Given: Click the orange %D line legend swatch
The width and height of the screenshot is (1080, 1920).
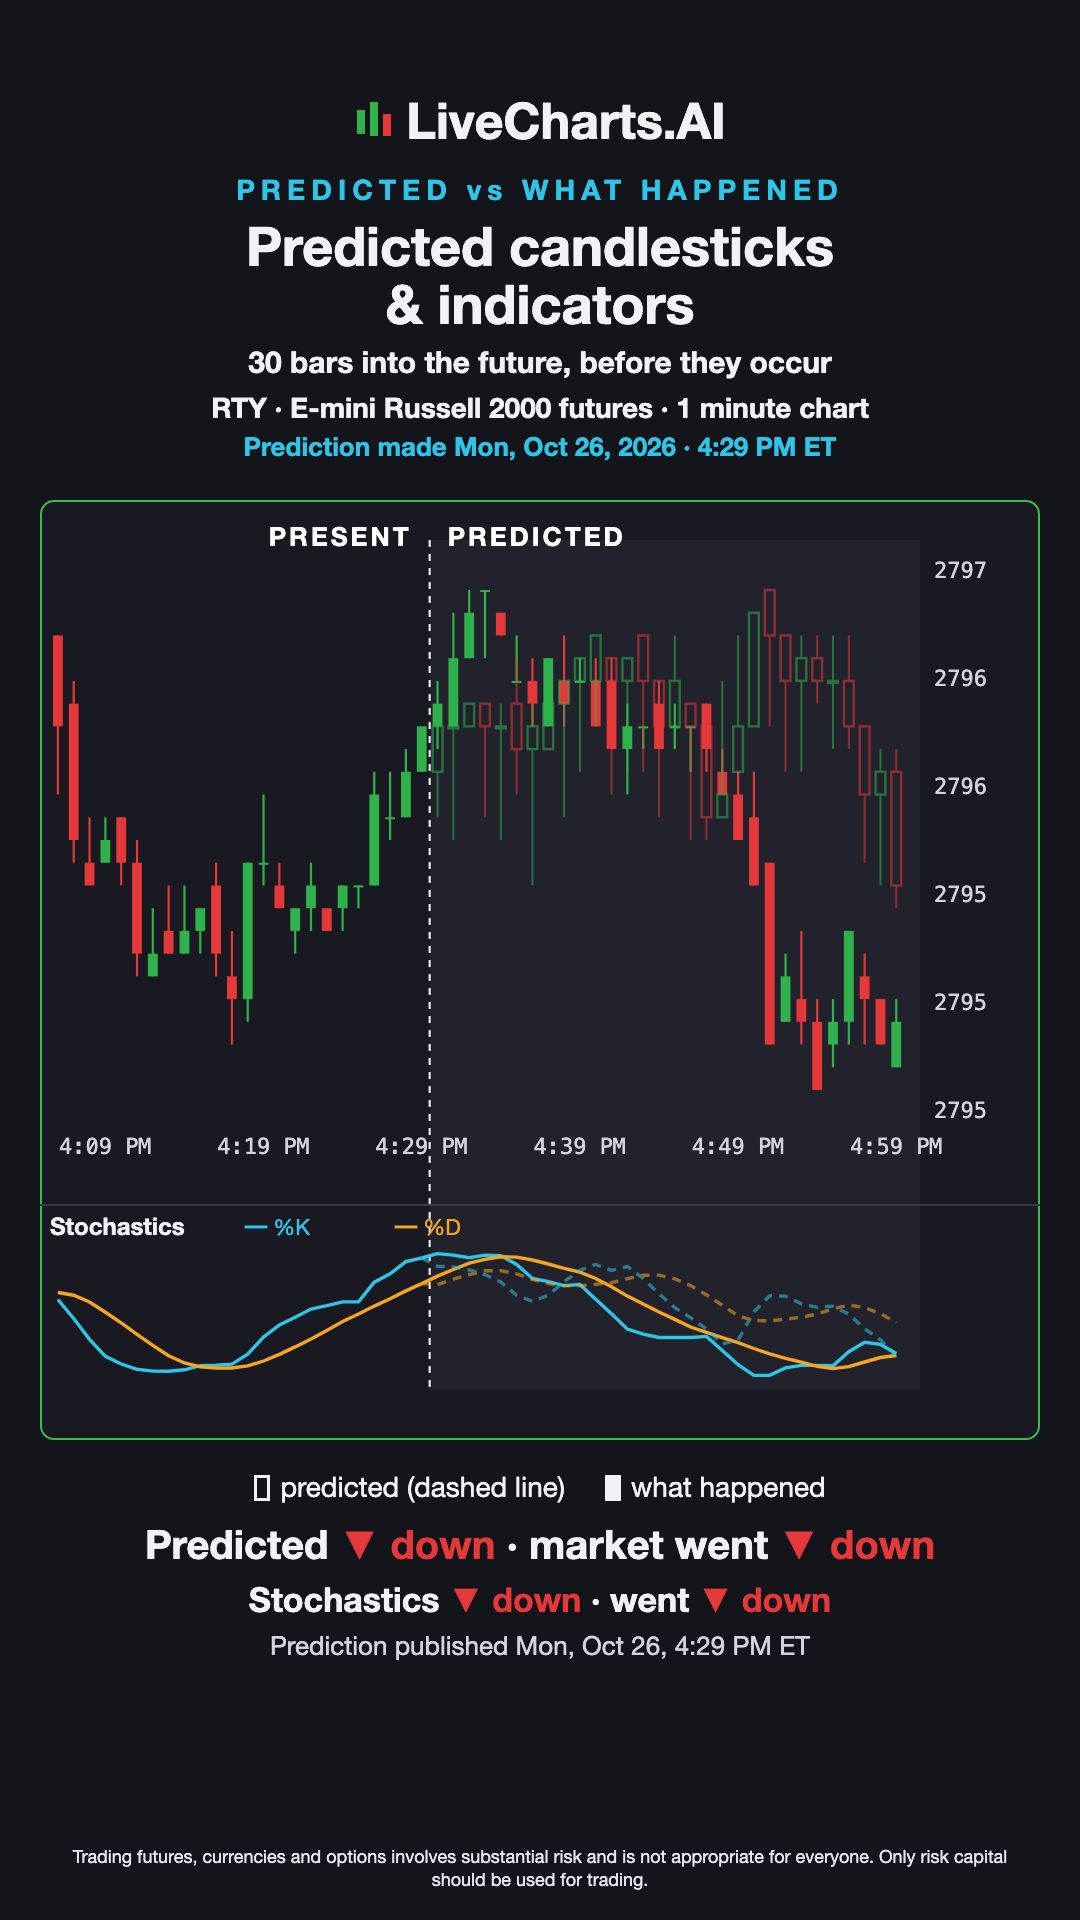Looking at the screenshot, I should click(405, 1227).
